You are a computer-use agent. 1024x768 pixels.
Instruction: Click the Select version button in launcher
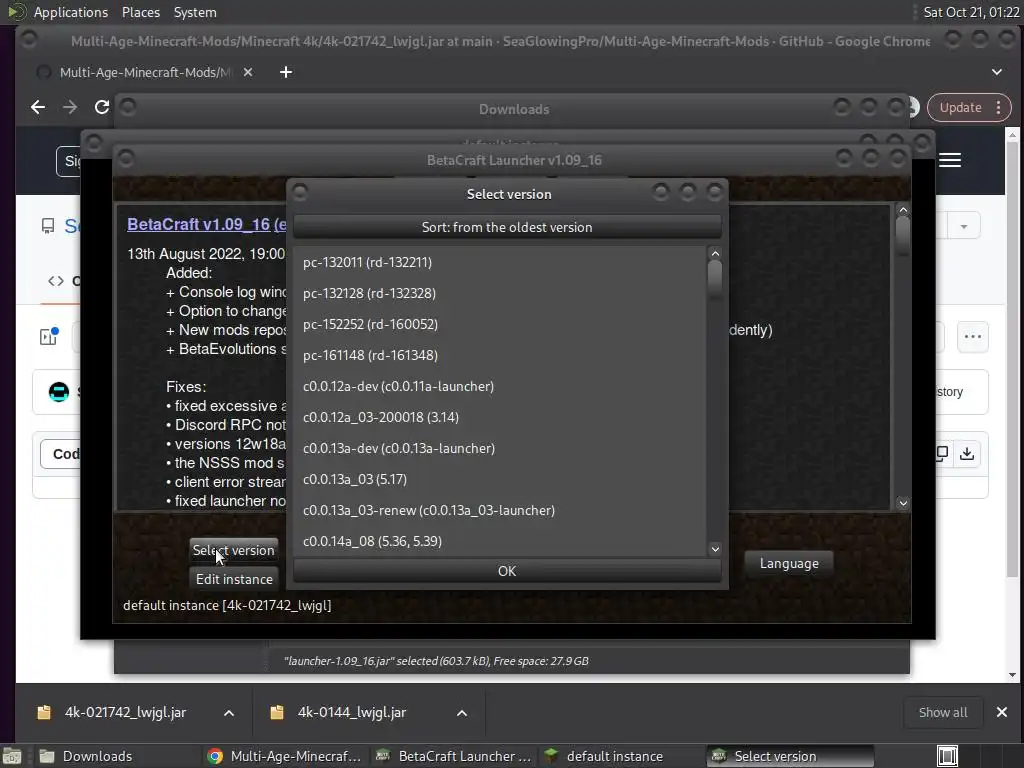point(234,551)
